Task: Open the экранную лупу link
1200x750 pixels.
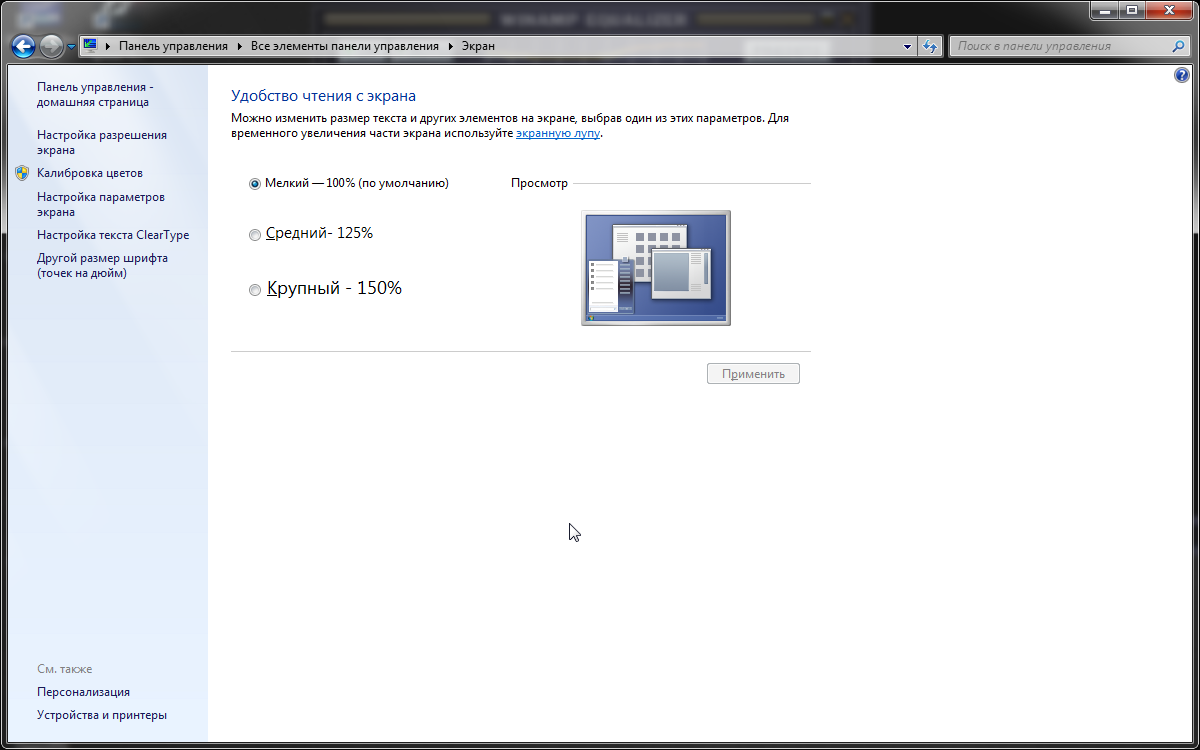Action: (x=557, y=133)
